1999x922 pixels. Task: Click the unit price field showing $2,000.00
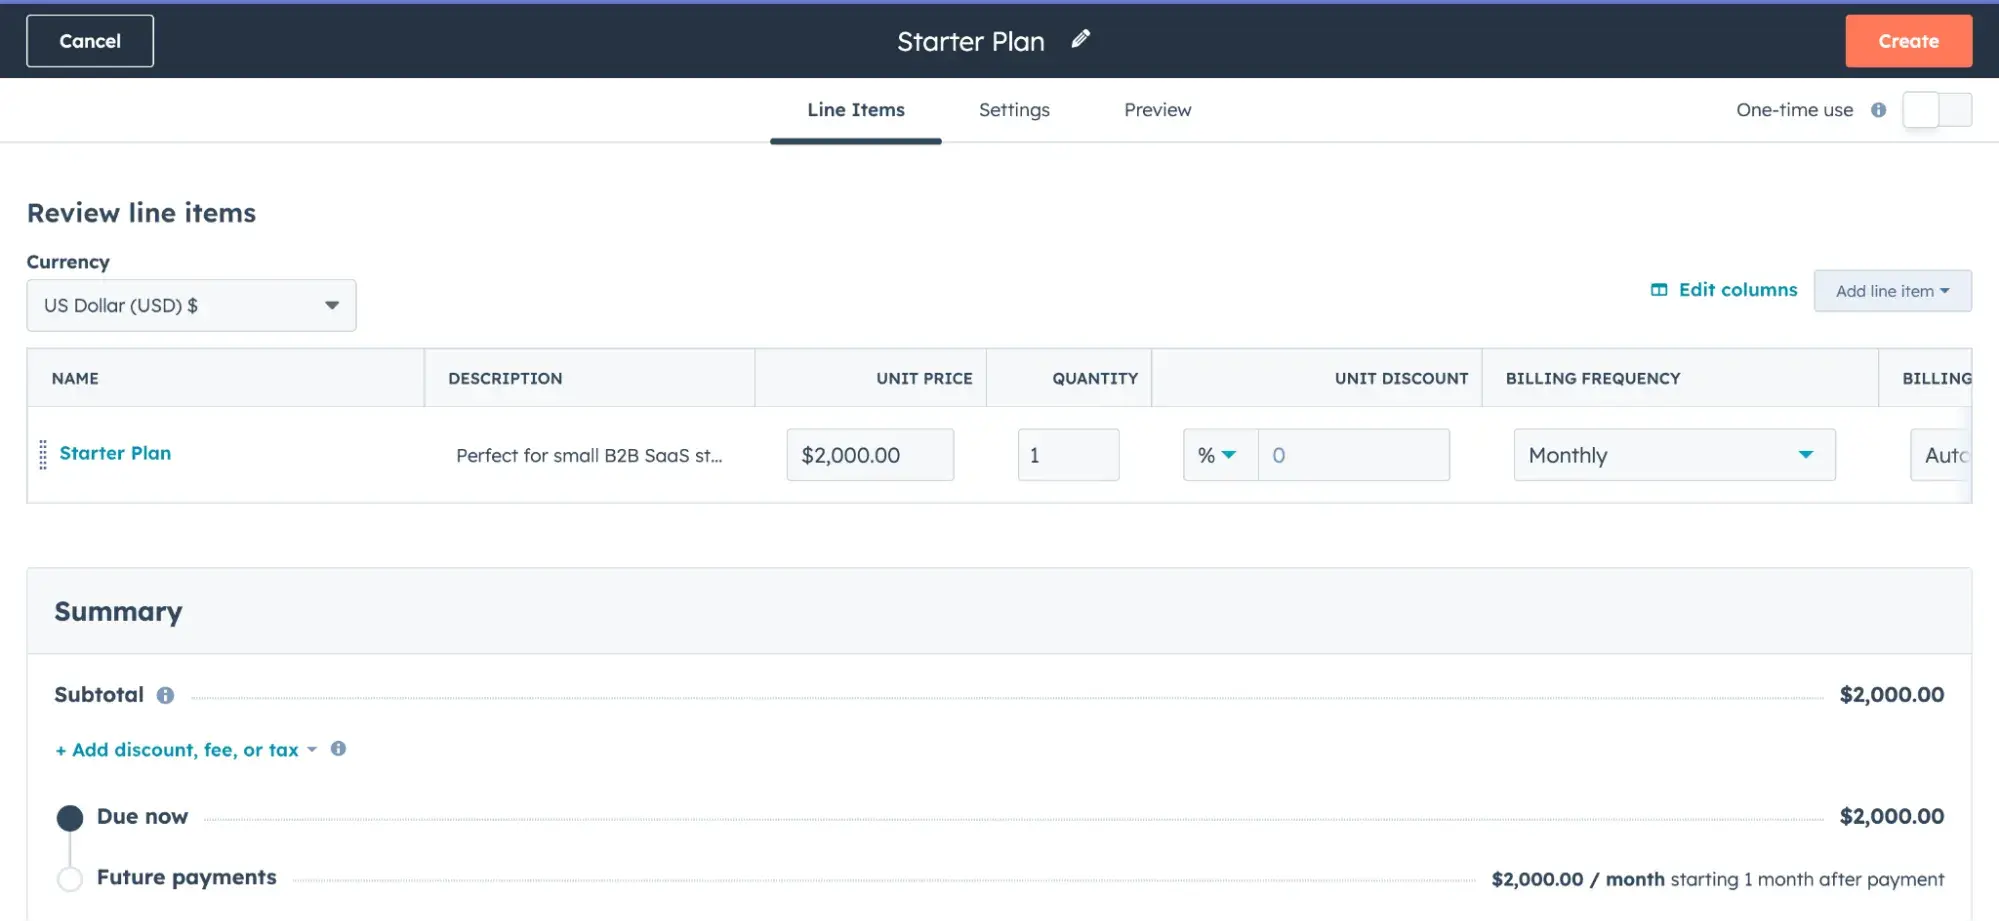[x=869, y=455]
